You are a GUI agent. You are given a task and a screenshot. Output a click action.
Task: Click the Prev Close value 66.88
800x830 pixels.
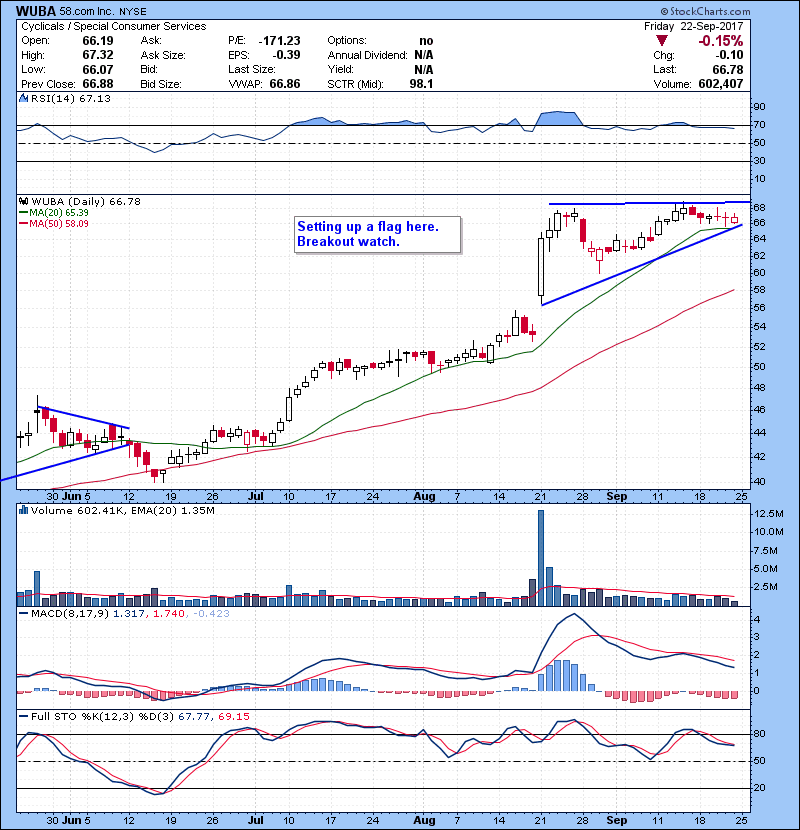pyautogui.click(x=98, y=84)
